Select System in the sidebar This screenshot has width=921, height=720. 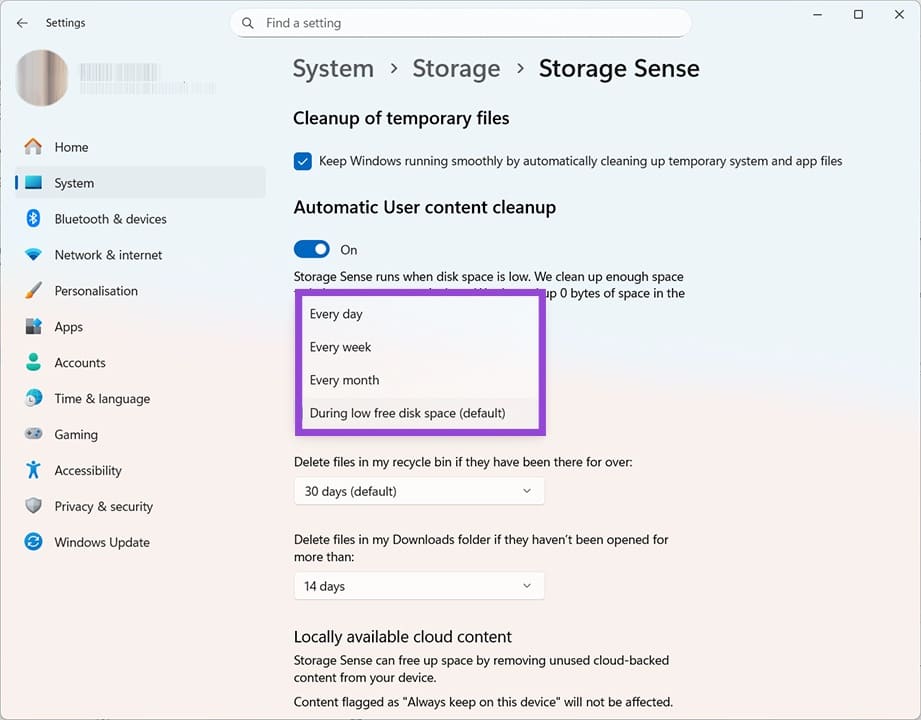point(74,182)
